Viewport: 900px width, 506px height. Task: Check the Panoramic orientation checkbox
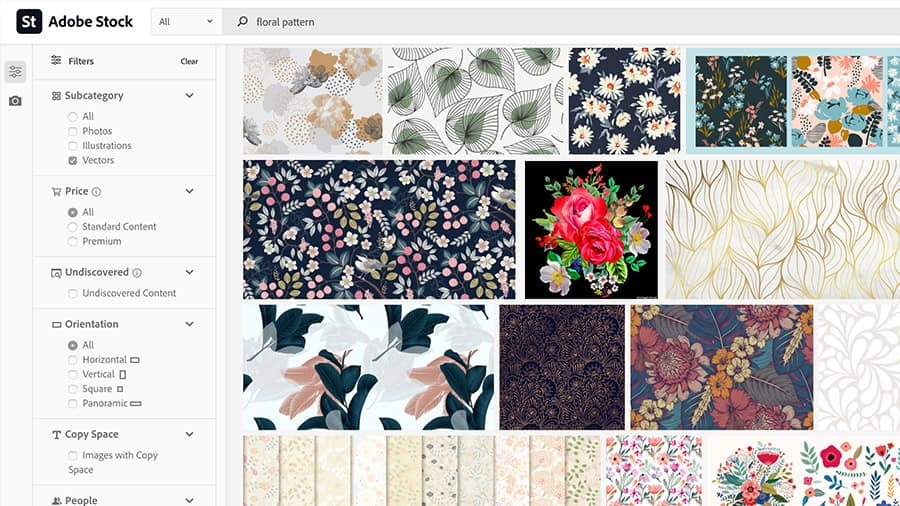(x=72, y=404)
